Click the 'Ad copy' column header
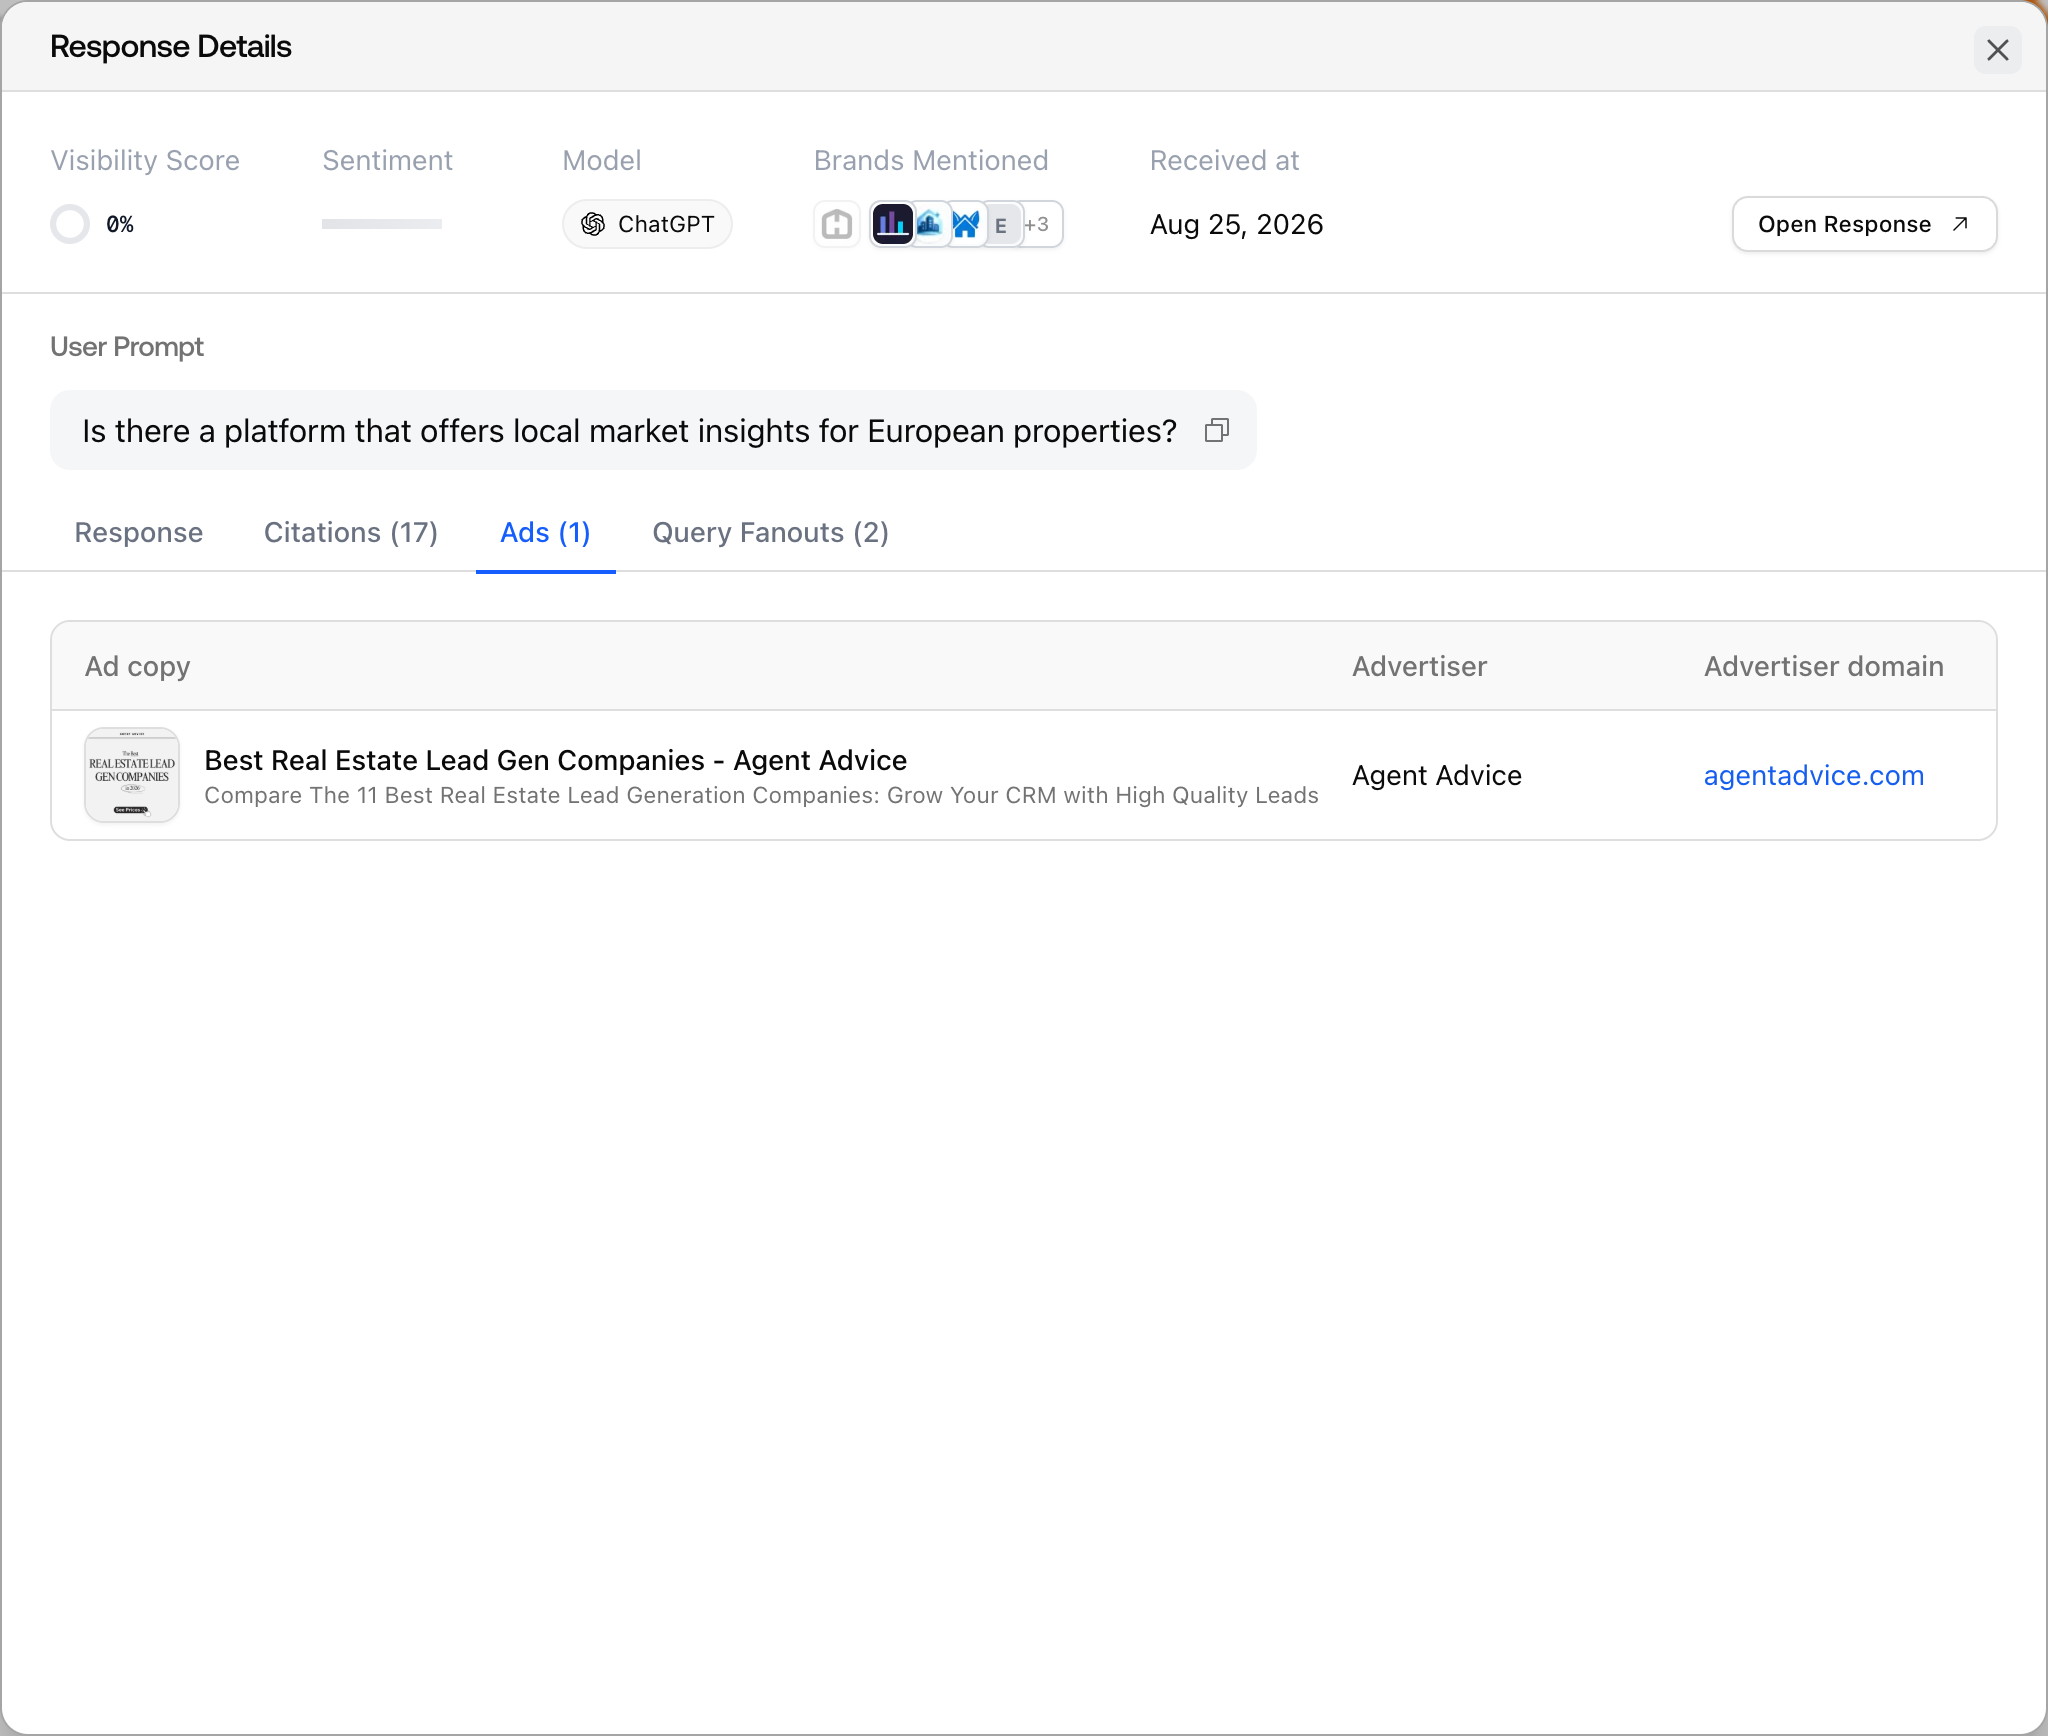 click(137, 666)
